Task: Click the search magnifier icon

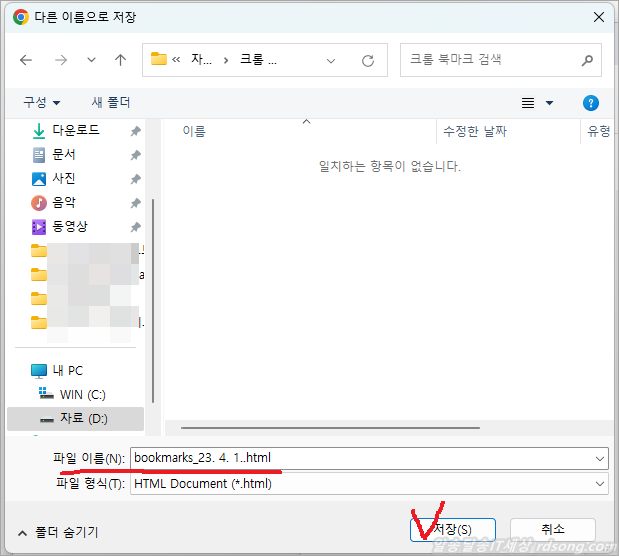Action: click(x=586, y=59)
